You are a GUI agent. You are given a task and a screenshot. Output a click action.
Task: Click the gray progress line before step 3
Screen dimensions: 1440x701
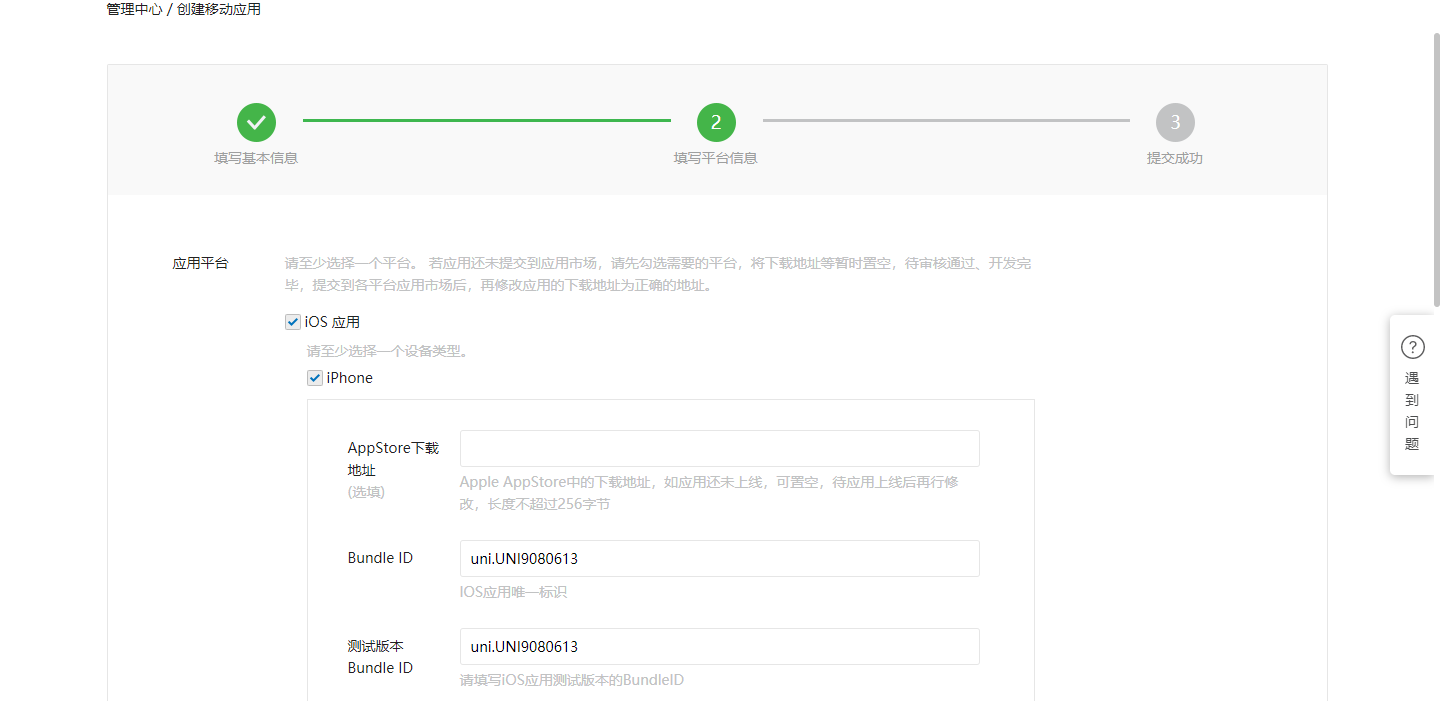coord(945,121)
